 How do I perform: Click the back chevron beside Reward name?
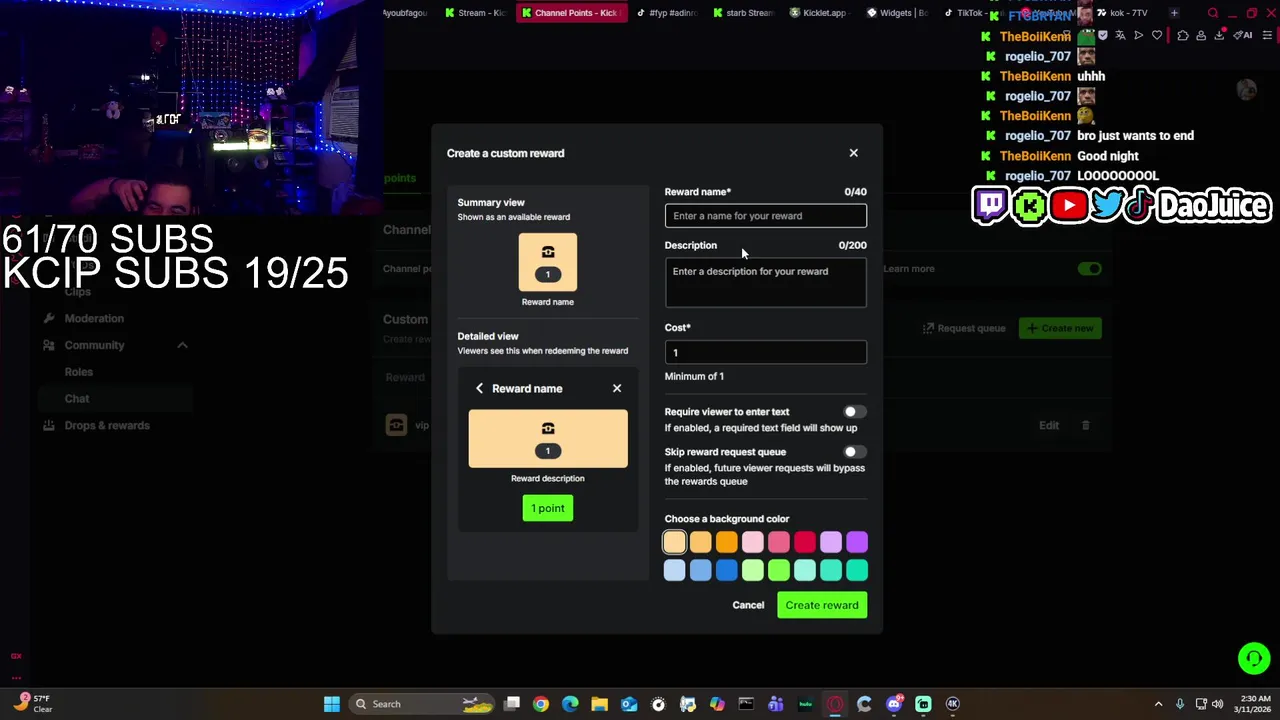[479, 388]
